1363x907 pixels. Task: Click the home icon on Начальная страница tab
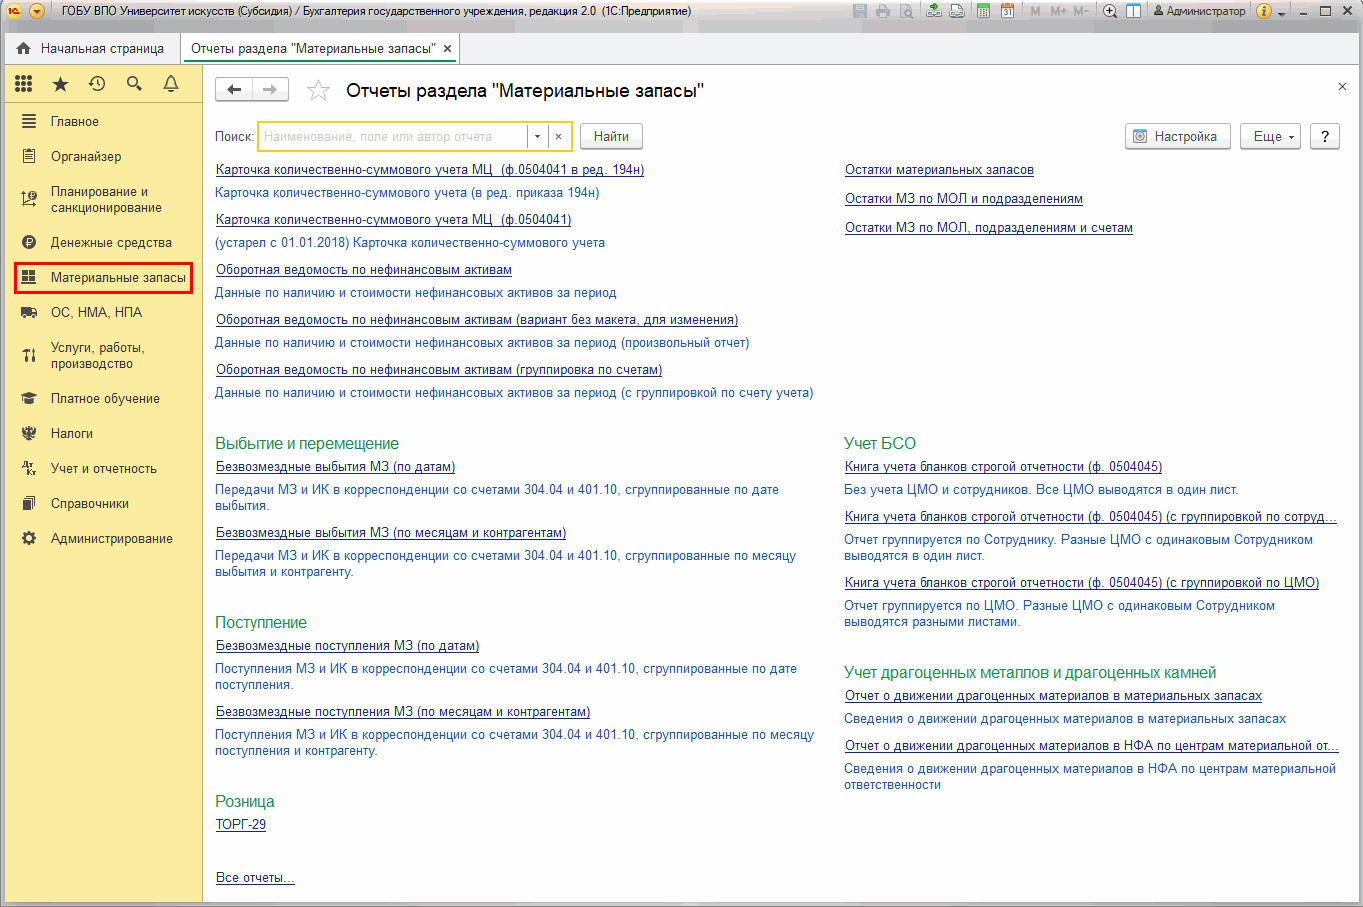[x=24, y=48]
